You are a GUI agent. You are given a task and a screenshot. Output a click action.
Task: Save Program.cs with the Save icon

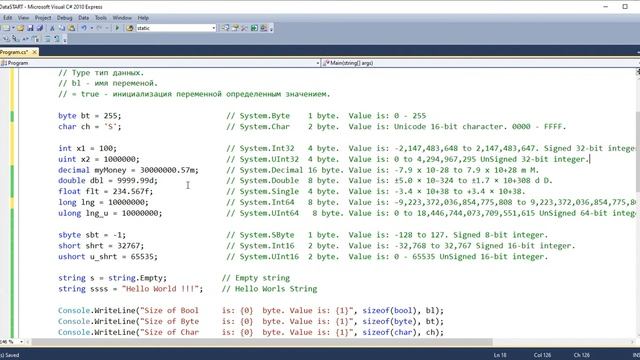click(30, 28)
